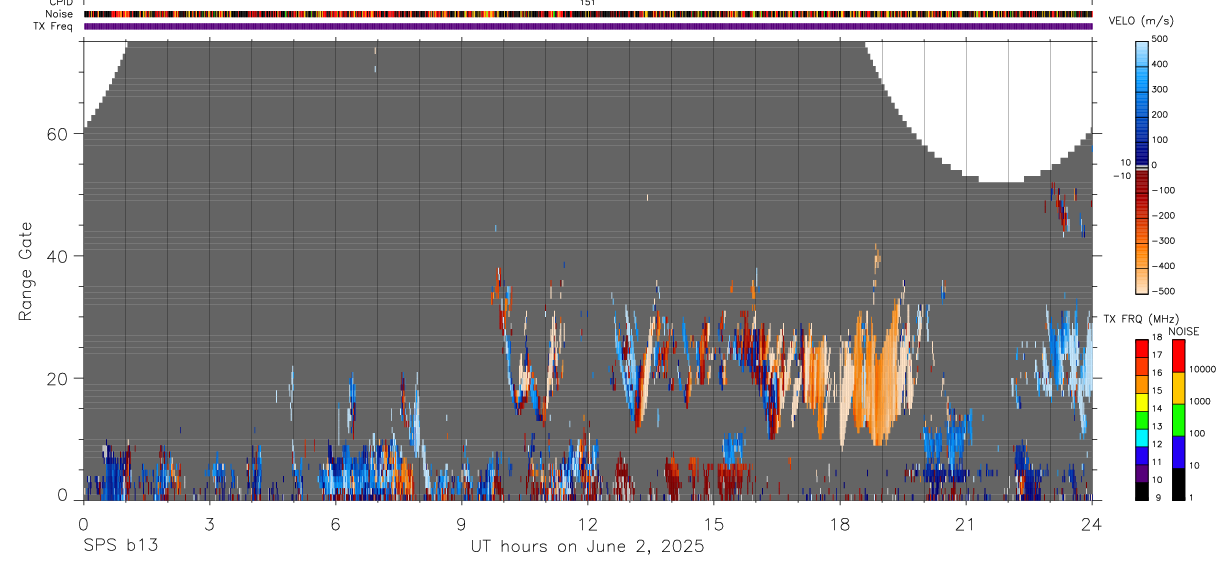
Task: Click the SPS b13 radar label
Action: pos(120,546)
